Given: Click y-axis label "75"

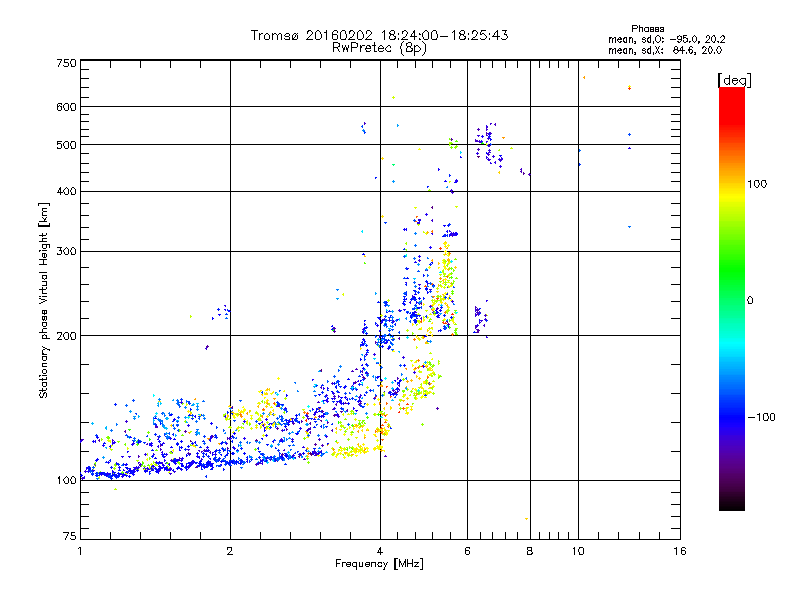Looking at the screenshot, I should tap(70, 536).
